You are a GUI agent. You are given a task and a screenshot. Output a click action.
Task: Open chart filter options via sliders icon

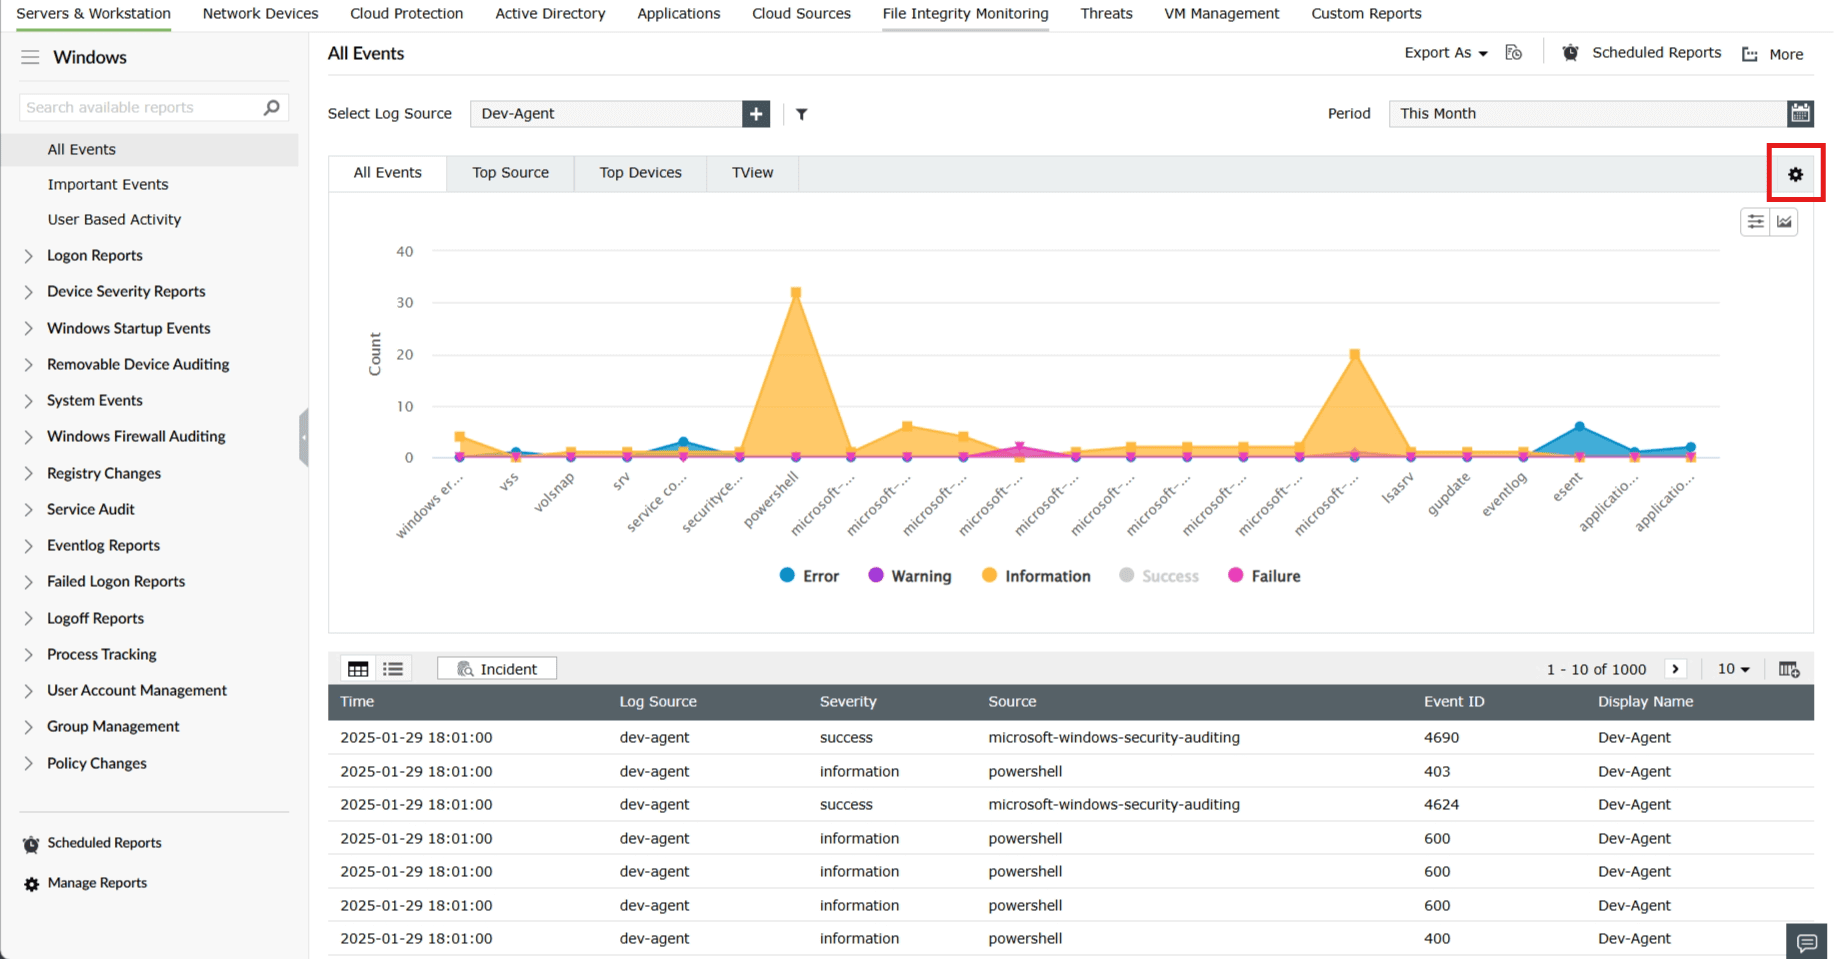(x=1754, y=221)
